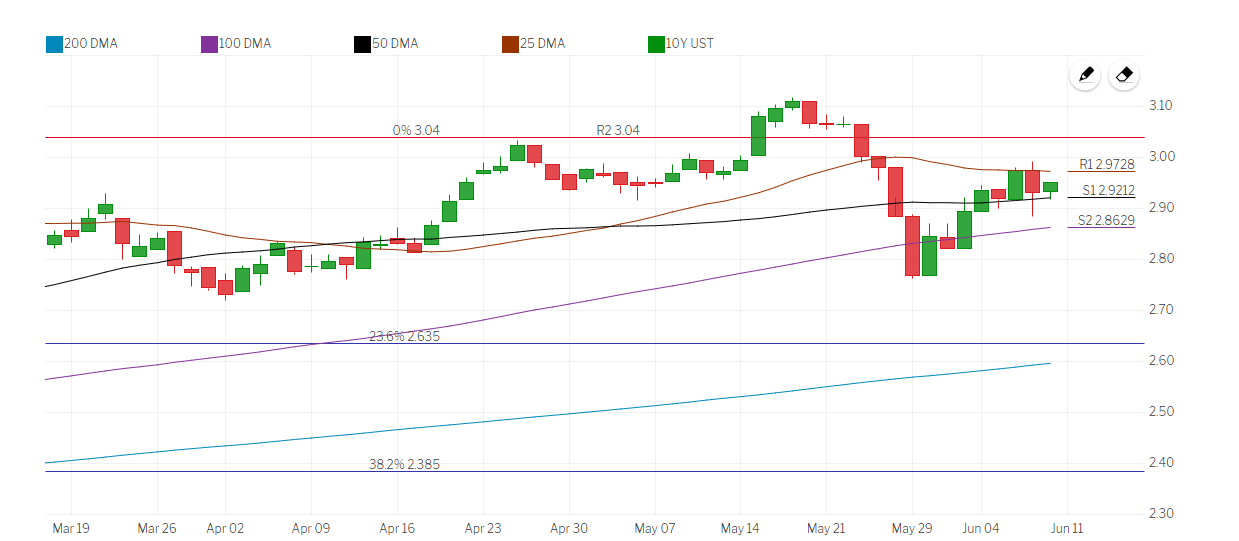Viewport: 1239px width, 541px height.
Task: Click the tall red candlestick above May 29
Action: click(912, 245)
